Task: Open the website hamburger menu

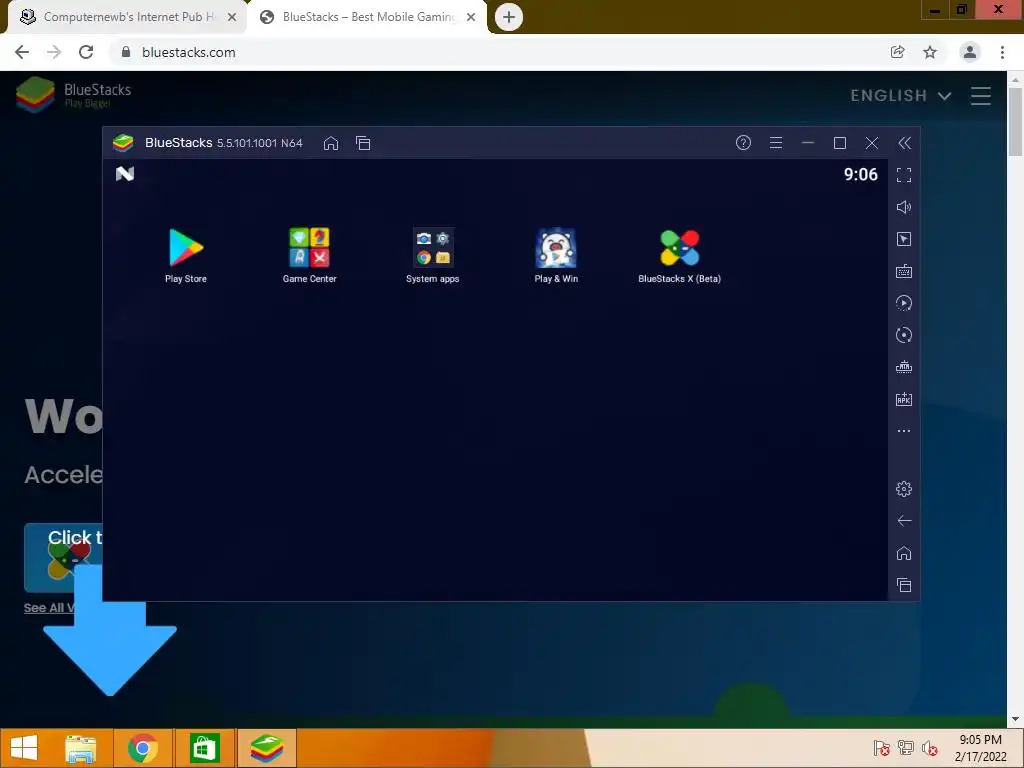Action: pyautogui.click(x=981, y=96)
